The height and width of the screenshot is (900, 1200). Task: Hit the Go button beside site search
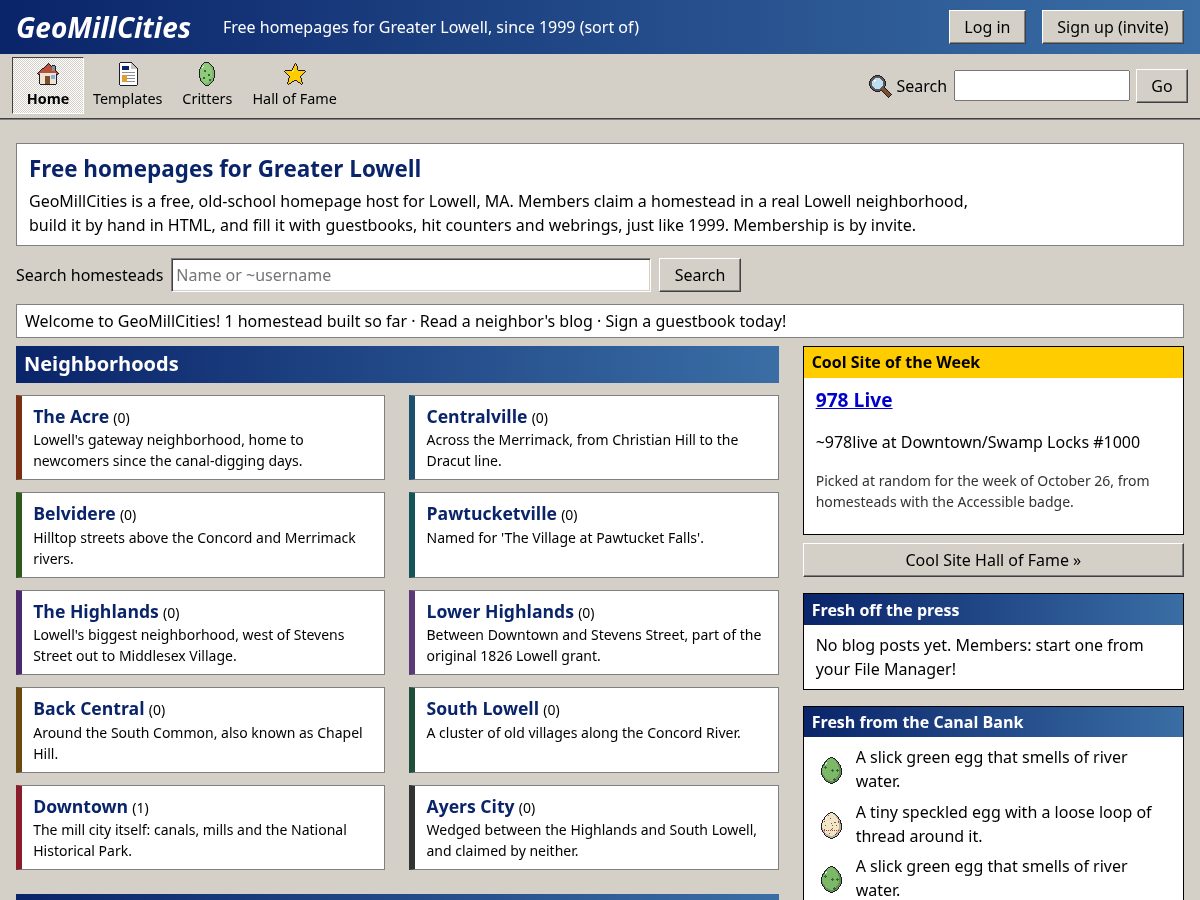(x=1161, y=86)
